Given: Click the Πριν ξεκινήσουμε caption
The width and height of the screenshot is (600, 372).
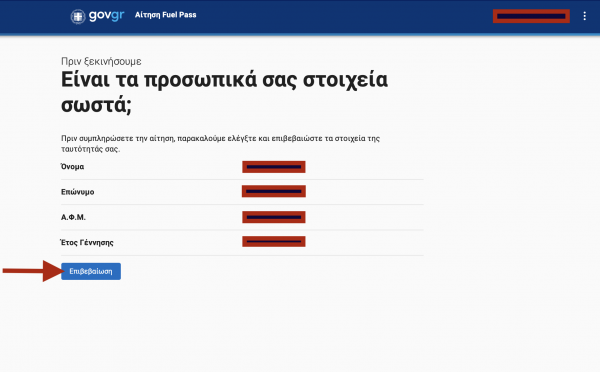Looking at the screenshot, I should [101, 61].
